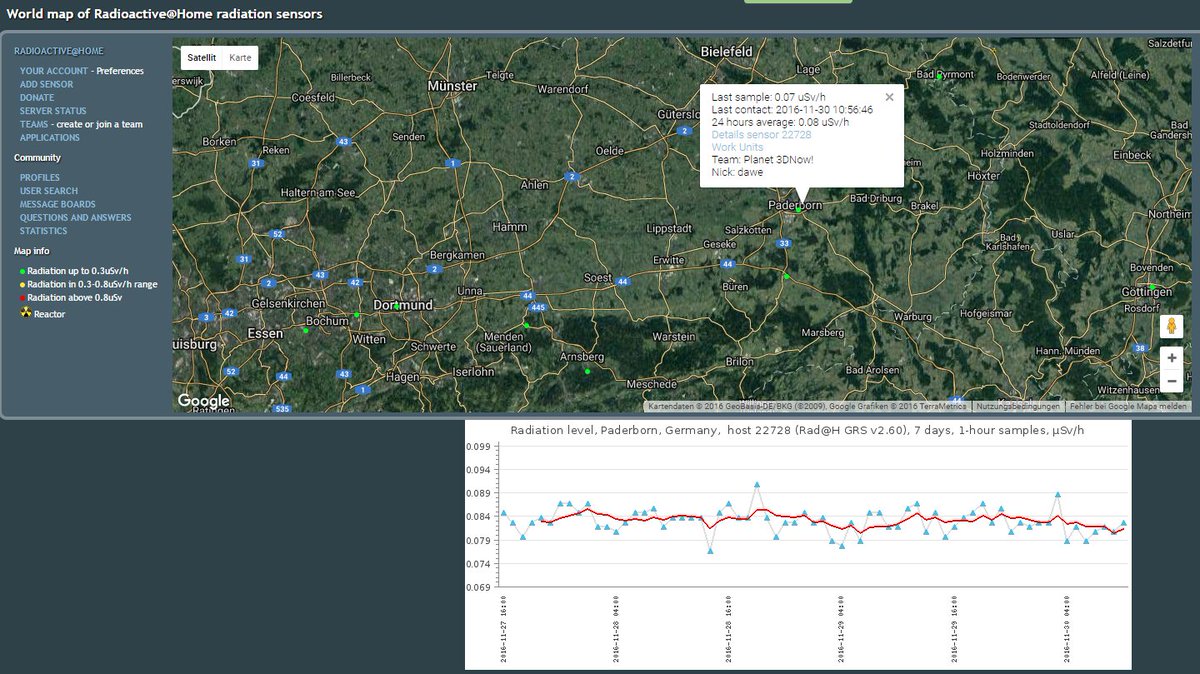Open QUESTIONS AND ANSWERS
The image size is (1200, 674).
click(76, 218)
